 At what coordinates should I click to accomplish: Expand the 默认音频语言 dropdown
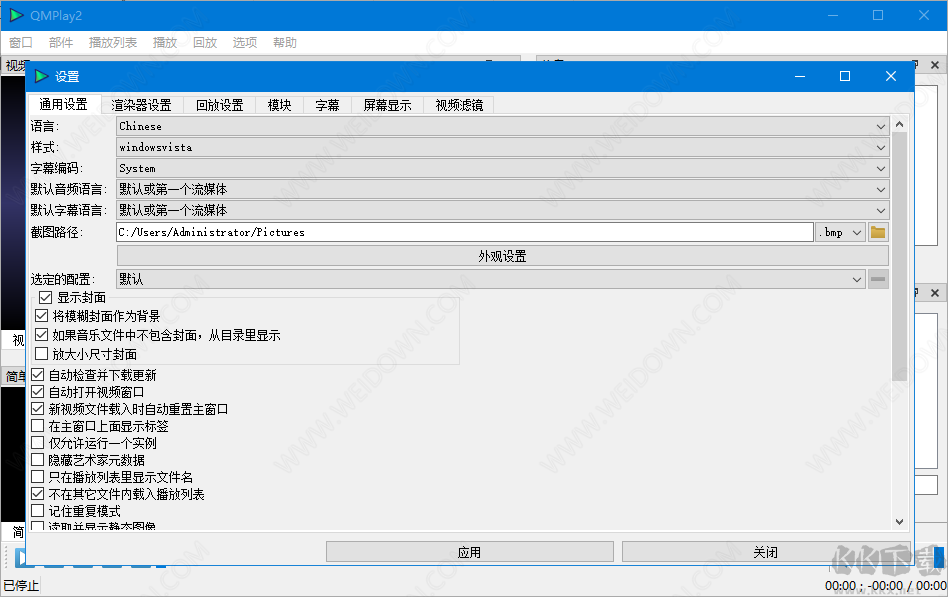tap(879, 189)
